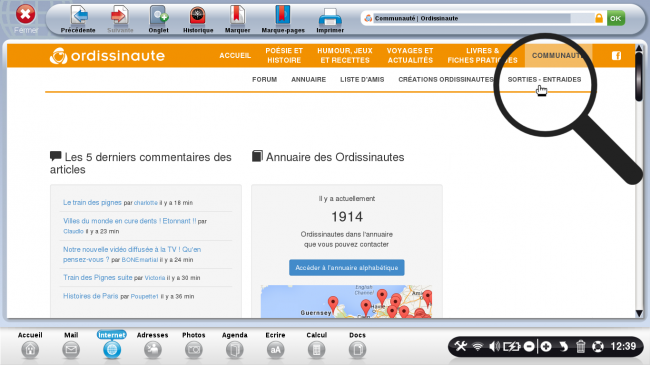Viewport: 650px width, 365px height.
Task: Click the 12:39 clock
Action: [x=623, y=346]
